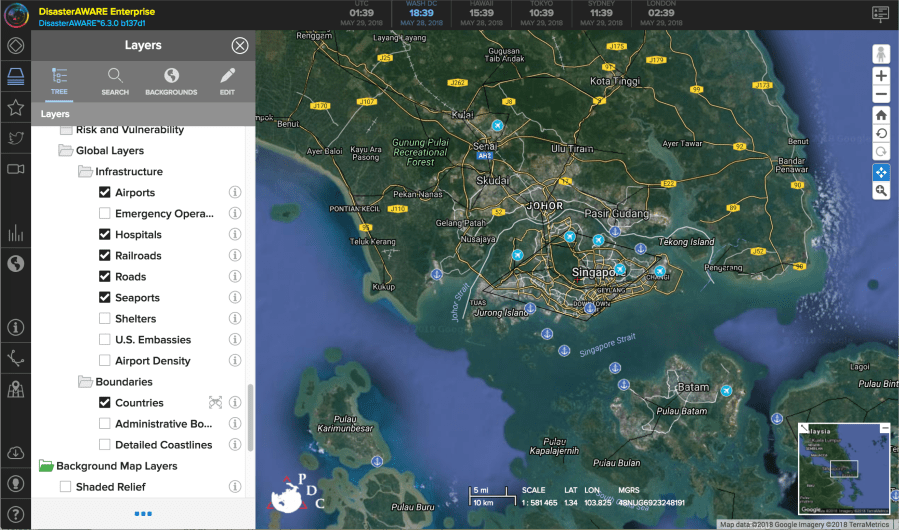Uncheck the Airports layer

[105, 192]
